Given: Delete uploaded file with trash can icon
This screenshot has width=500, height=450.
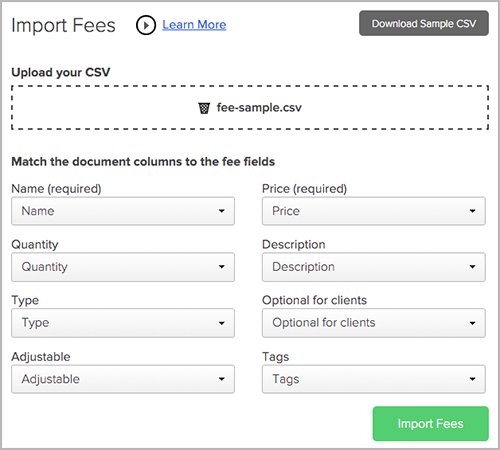Looking at the screenshot, I should (204, 108).
